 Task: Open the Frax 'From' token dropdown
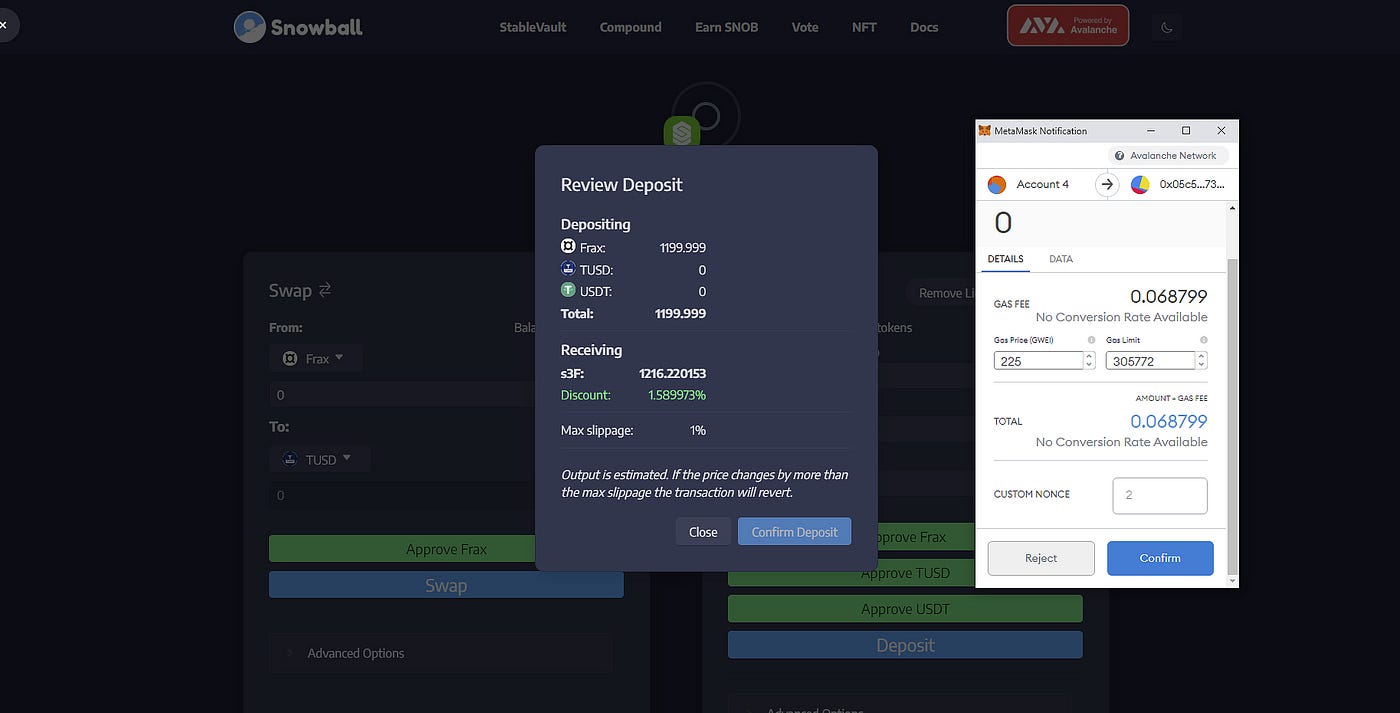pyautogui.click(x=316, y=358)
